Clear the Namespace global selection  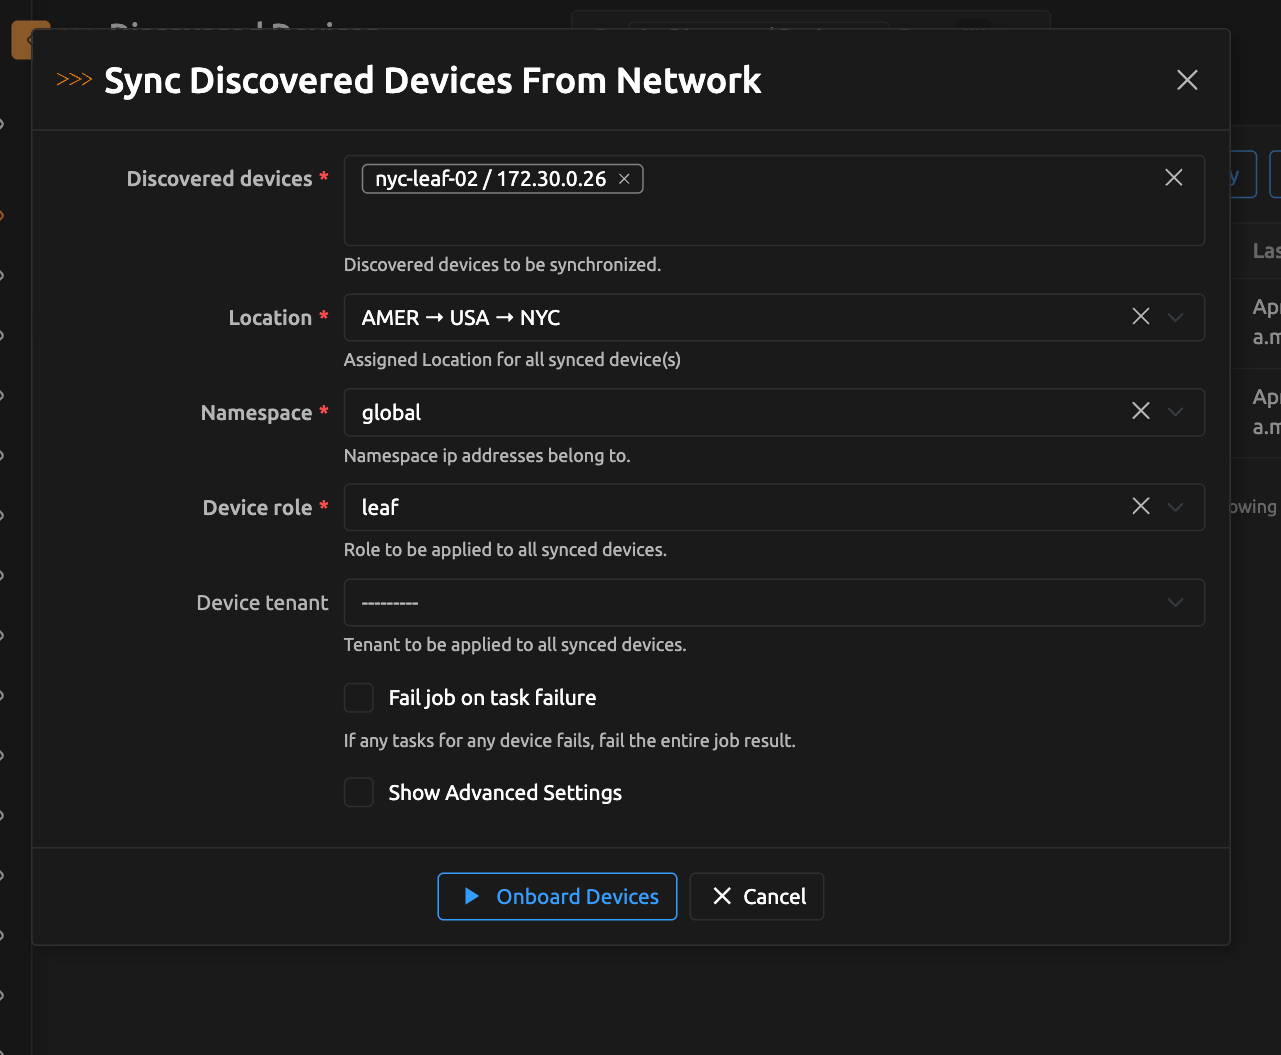coord(1140,412)
